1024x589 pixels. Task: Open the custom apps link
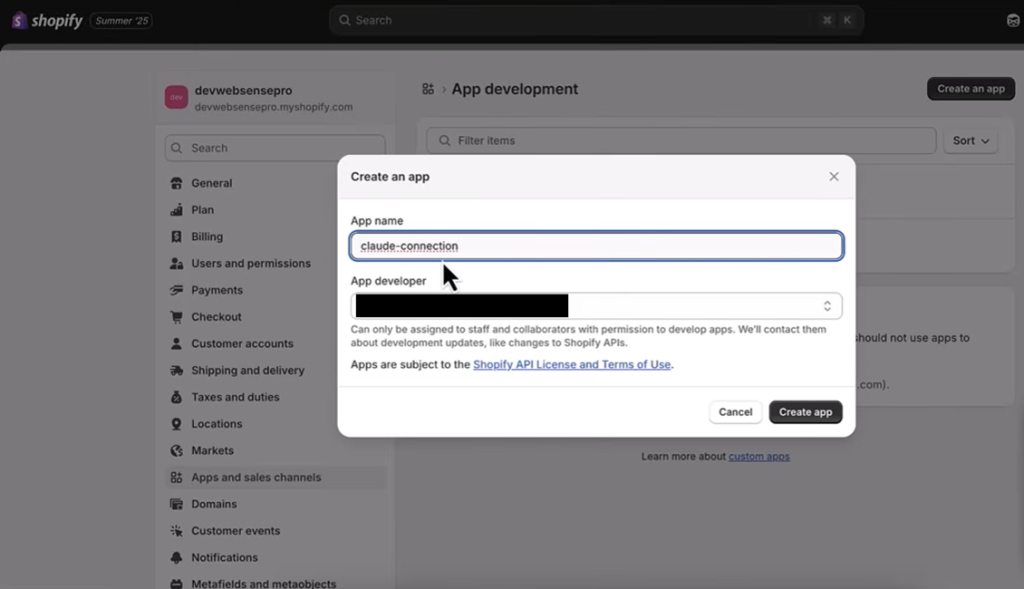pyautogui.click(x=759, y=457)
